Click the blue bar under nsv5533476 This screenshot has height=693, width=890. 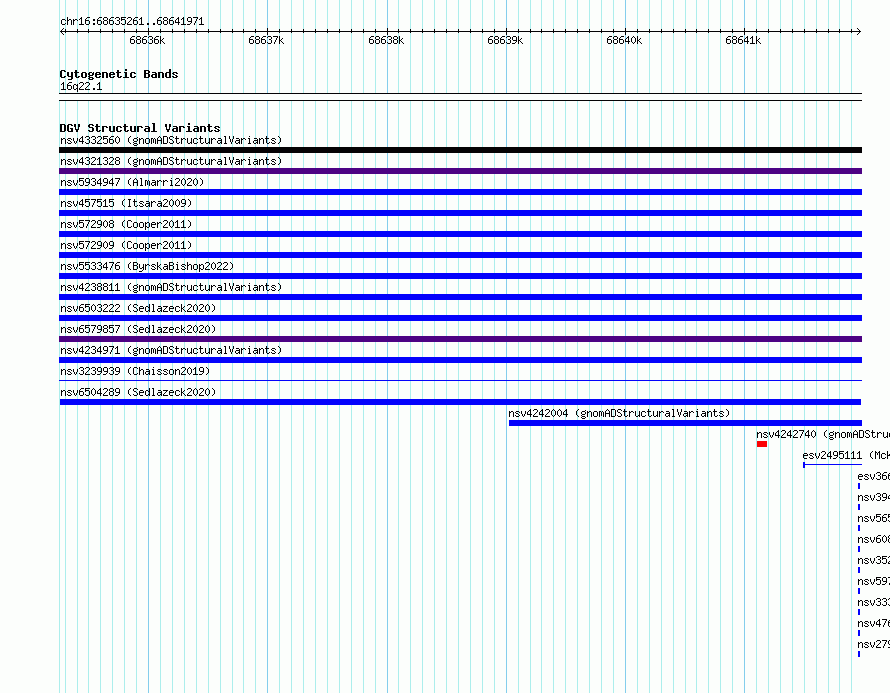pos(460,276)
